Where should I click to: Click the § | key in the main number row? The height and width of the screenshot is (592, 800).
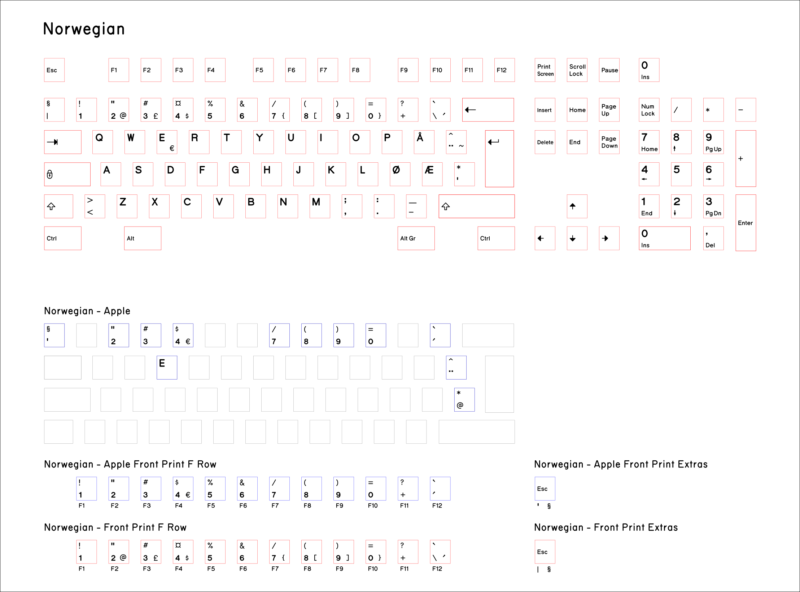click(55, 110)
